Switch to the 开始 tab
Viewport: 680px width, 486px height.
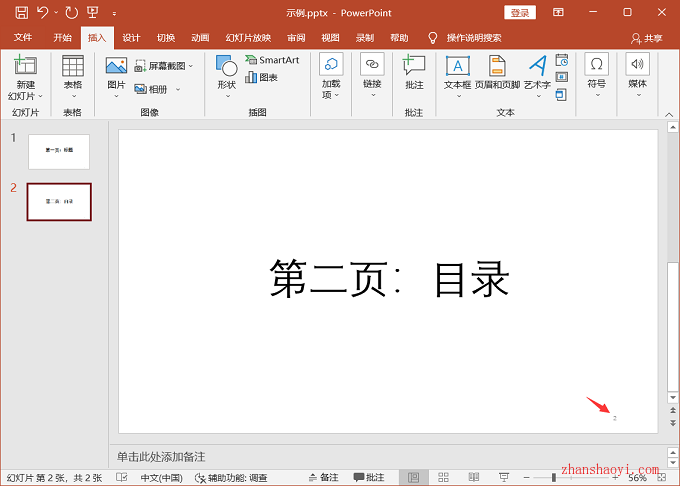[62, 38]
